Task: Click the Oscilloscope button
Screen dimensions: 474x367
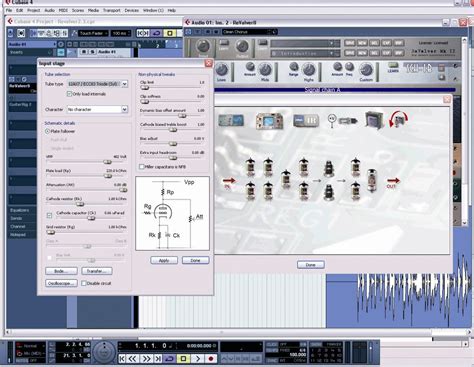Action: [x=61, y=283]
